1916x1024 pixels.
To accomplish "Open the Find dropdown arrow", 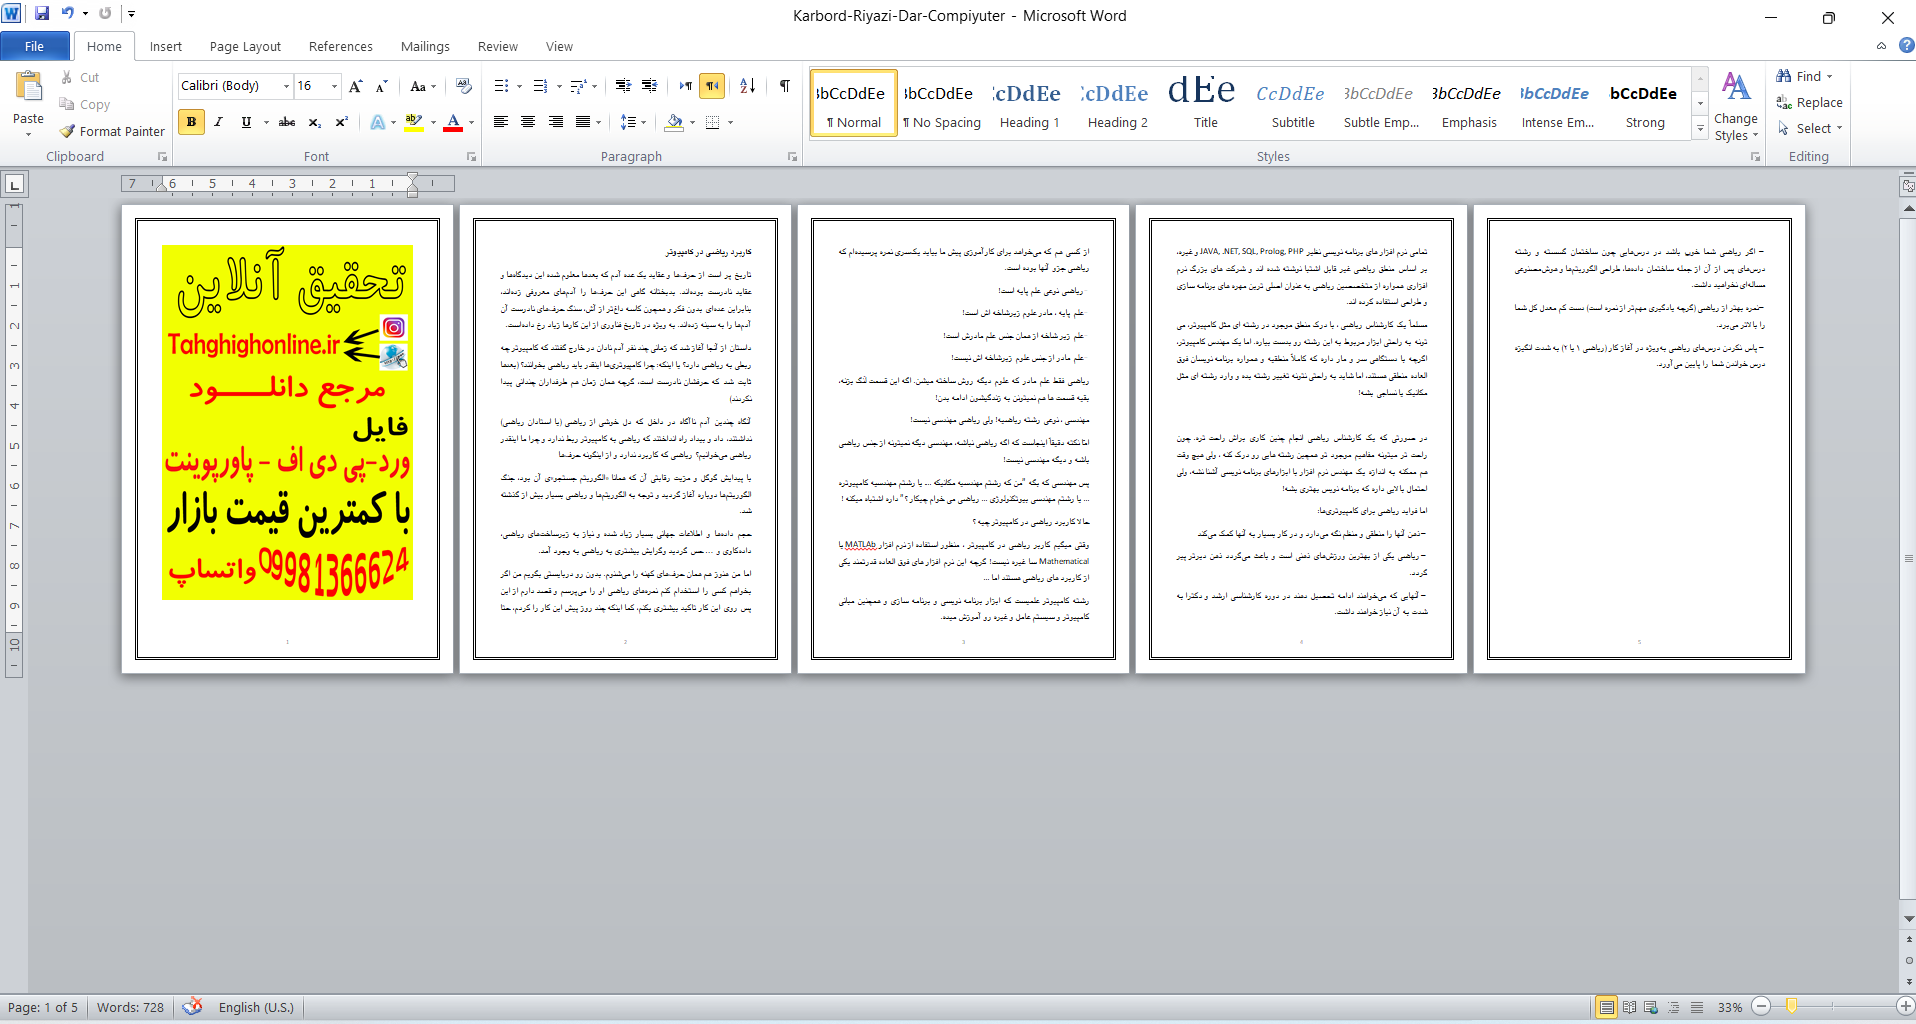I will [x=1830, y=77].
